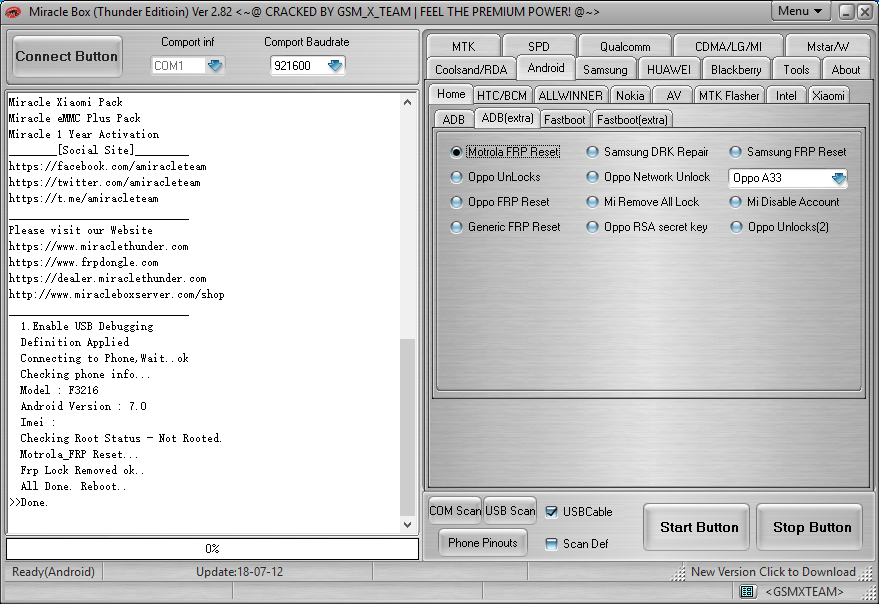Open Phone Pinouts
Viewport: 879px width, 604px height.
483,542
